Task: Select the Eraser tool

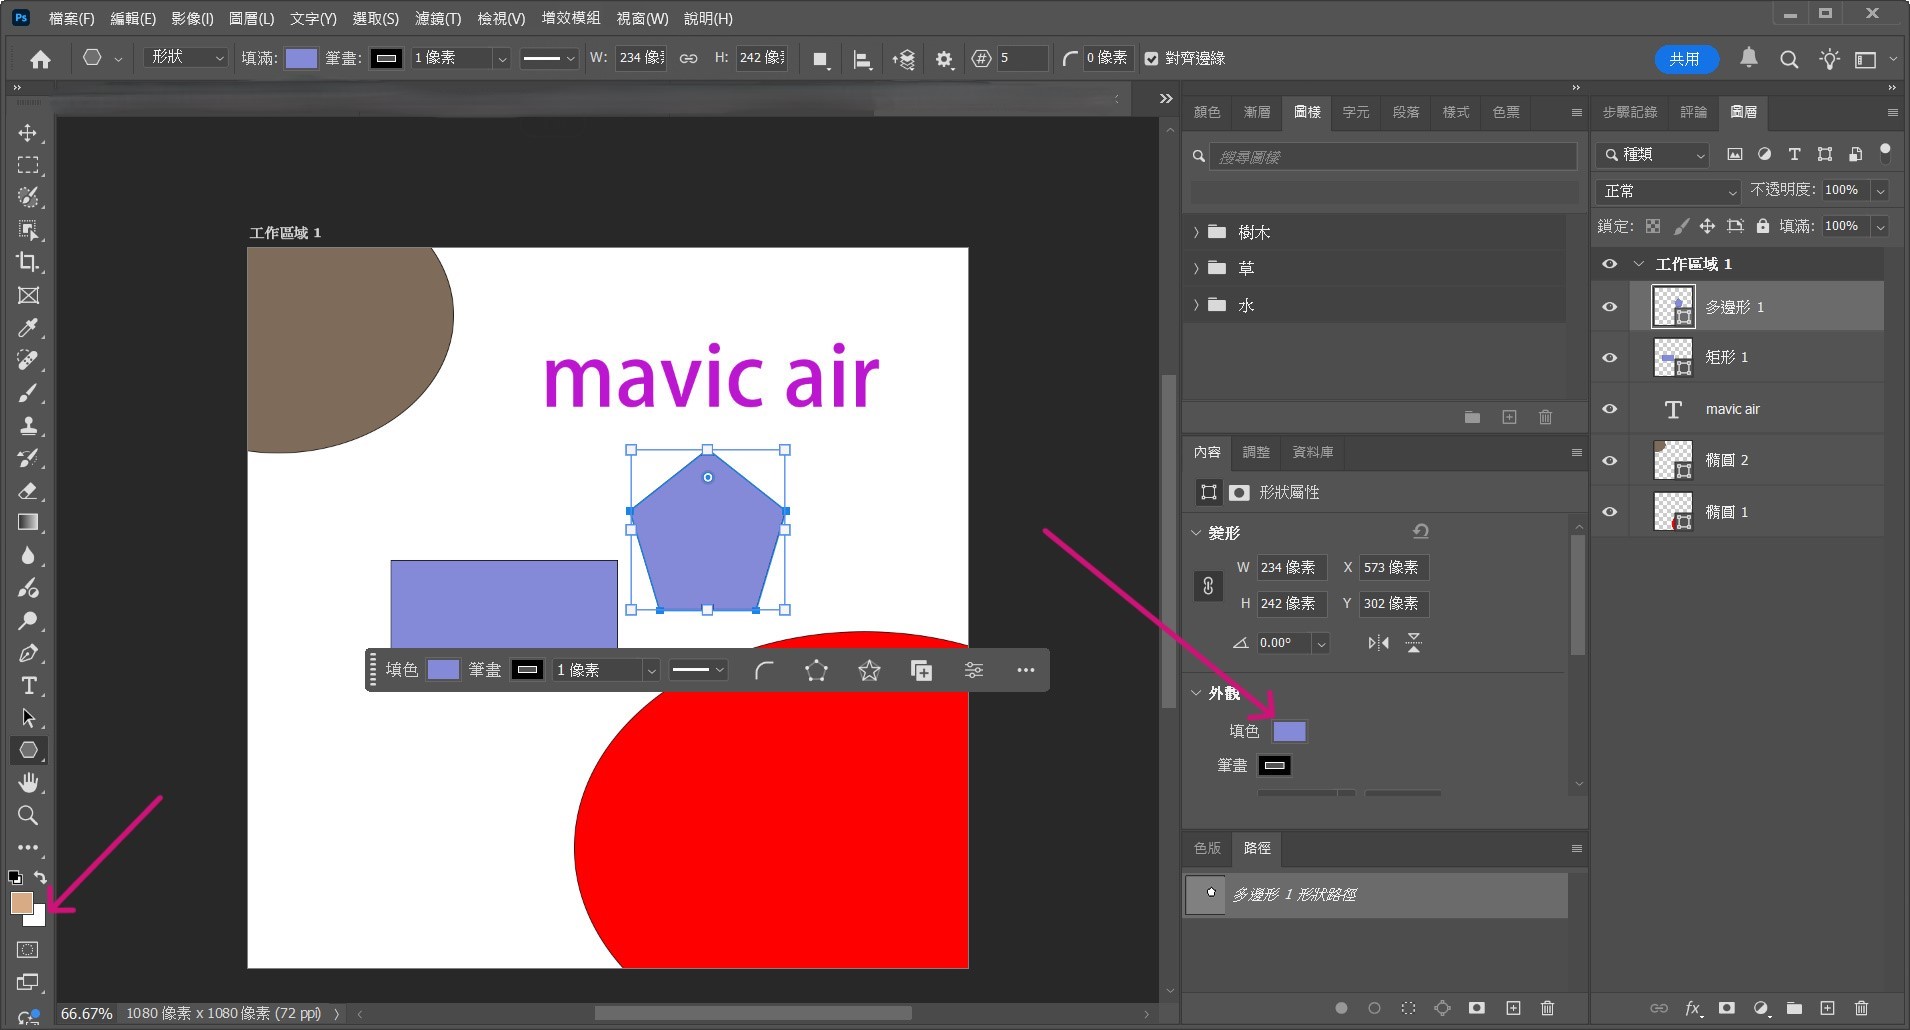Action: click(28, 490)
